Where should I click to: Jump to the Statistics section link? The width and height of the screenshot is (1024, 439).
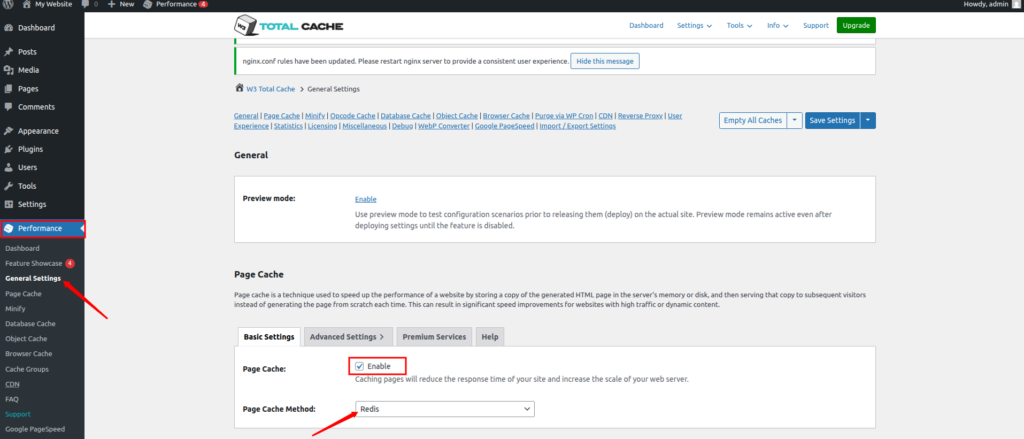point(288,126)
